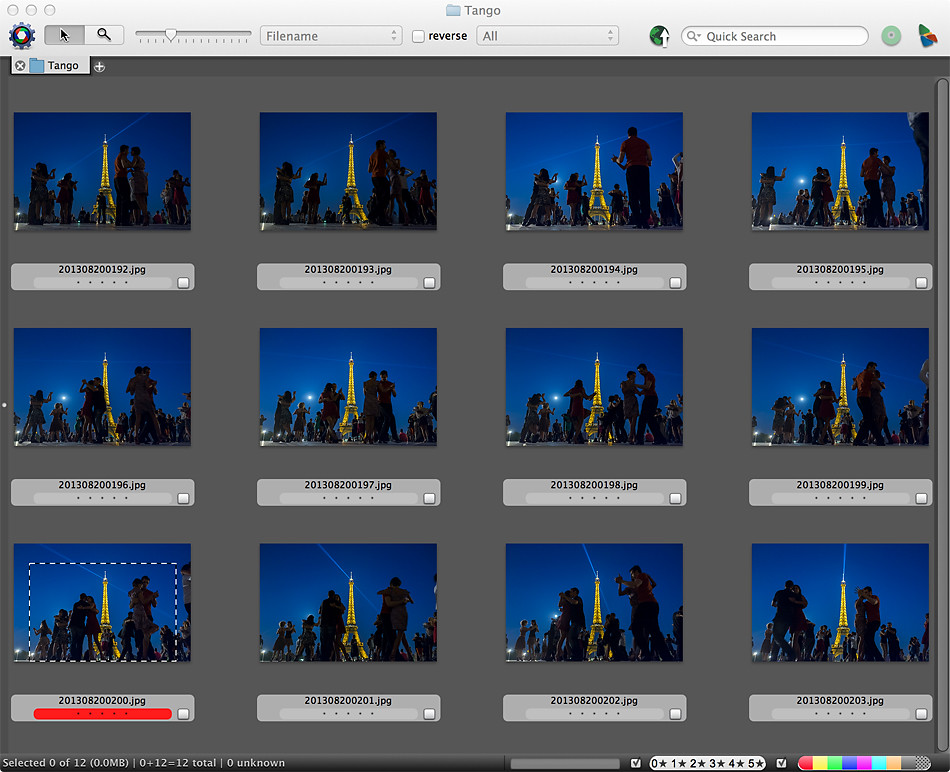Open the Filename sort dropdown
Viewport: 950px width, 772px height.
(331, 36)
